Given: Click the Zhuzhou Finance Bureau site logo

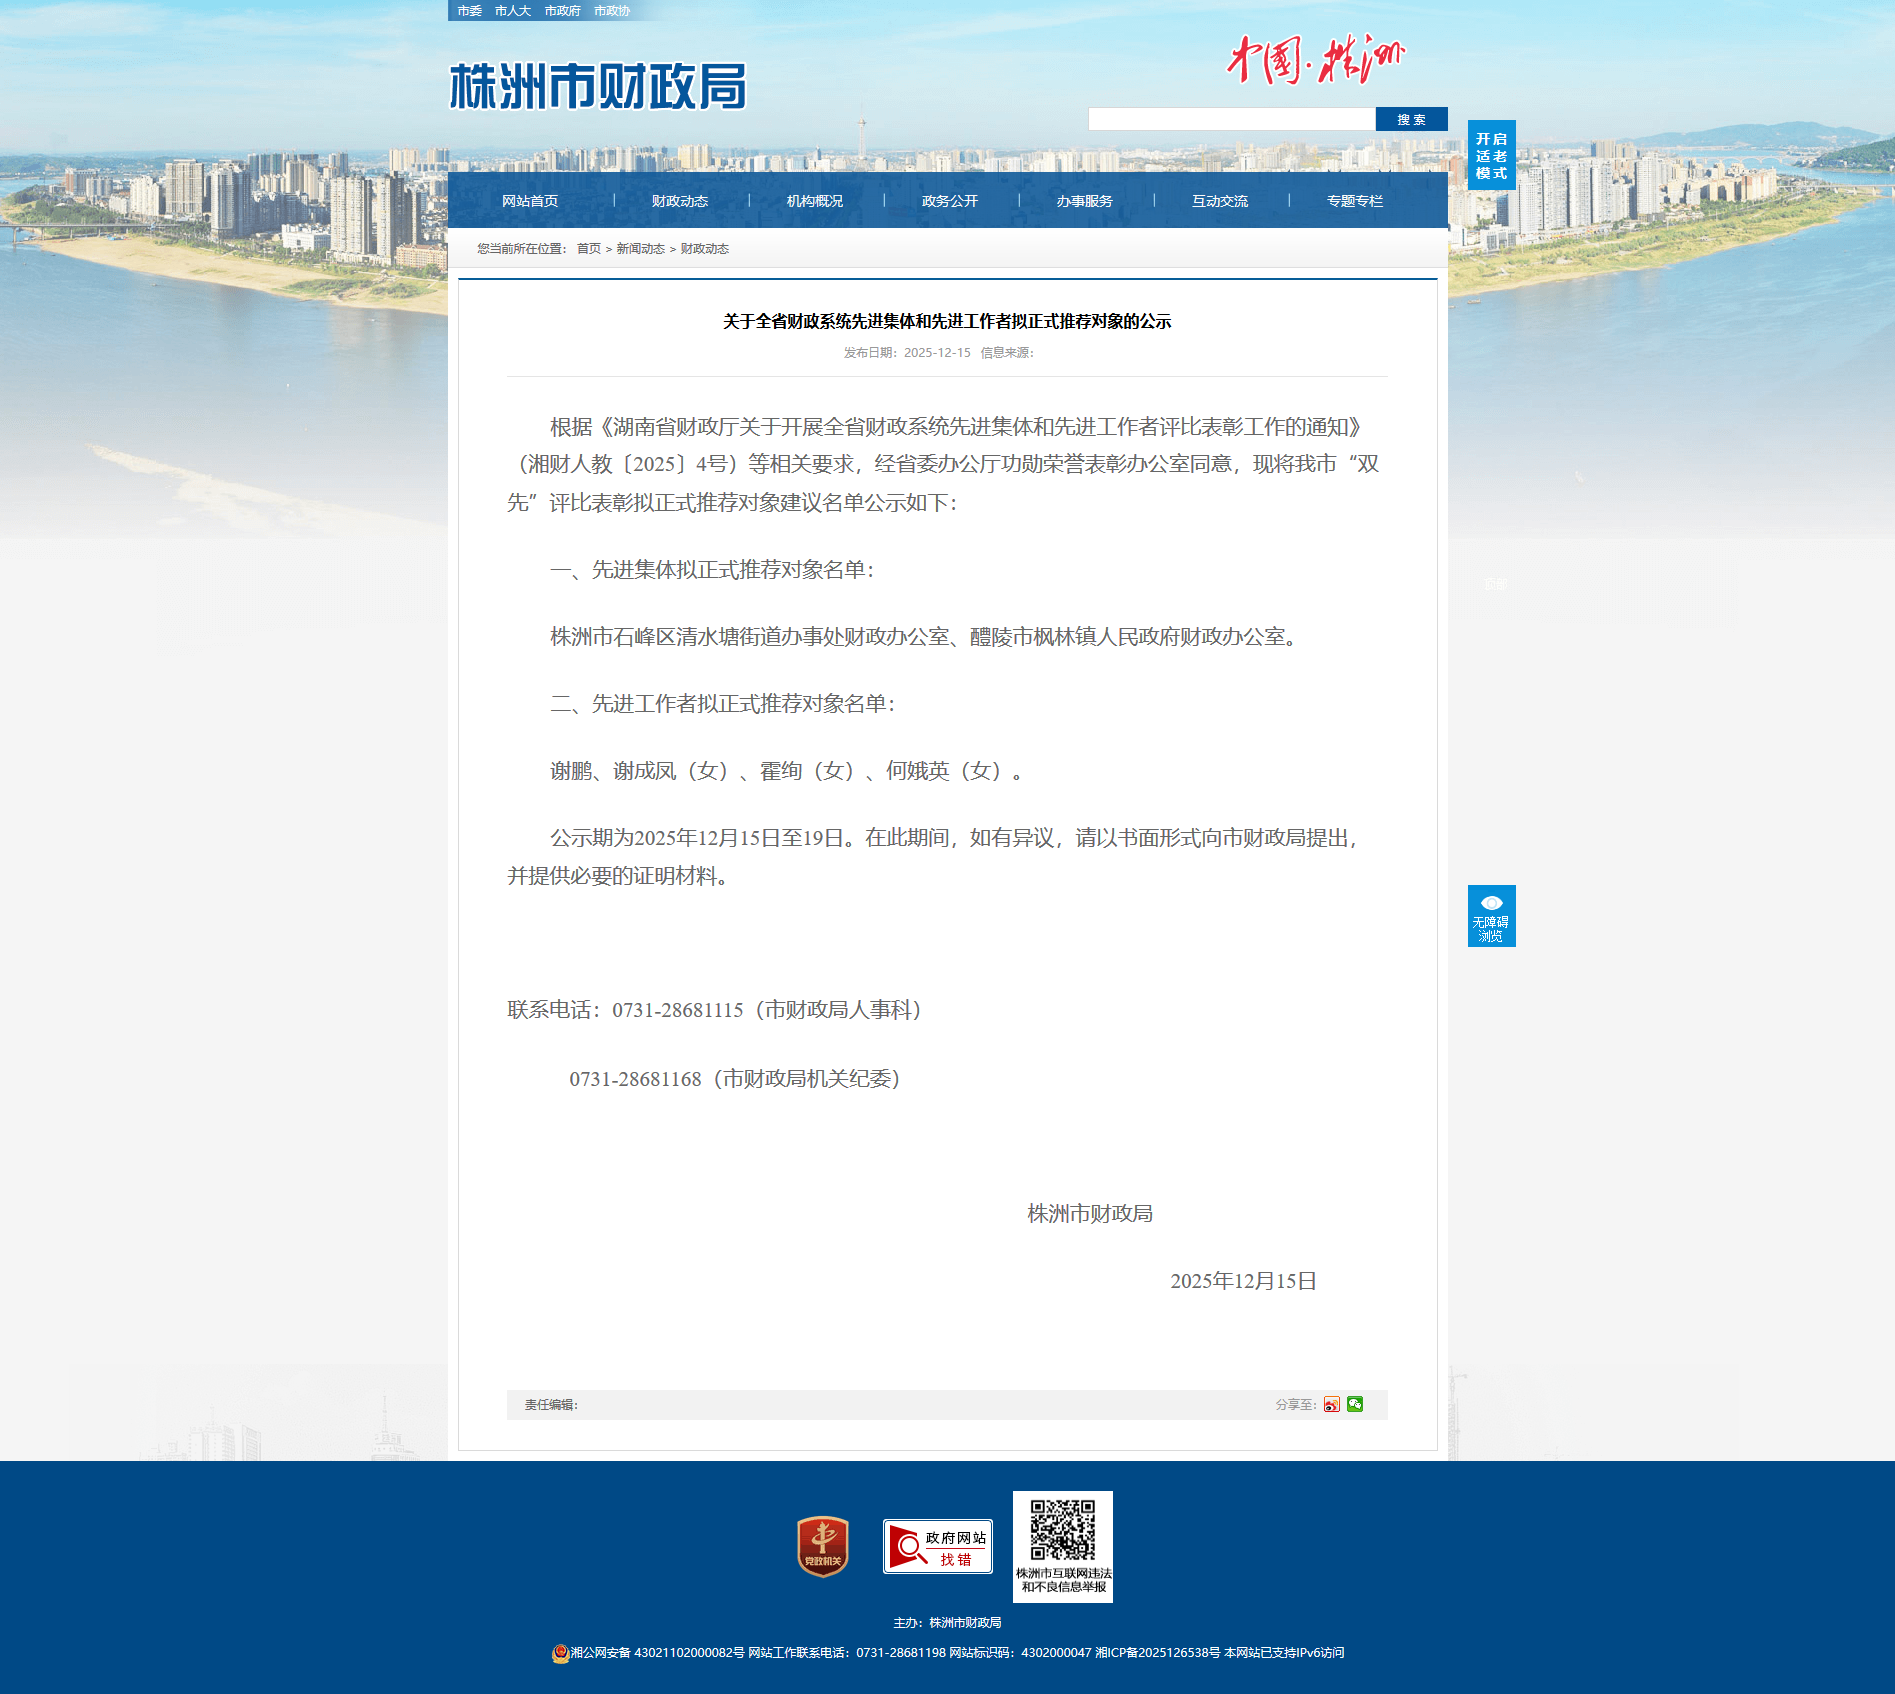Looking at the screenshot, I should 598,87.
